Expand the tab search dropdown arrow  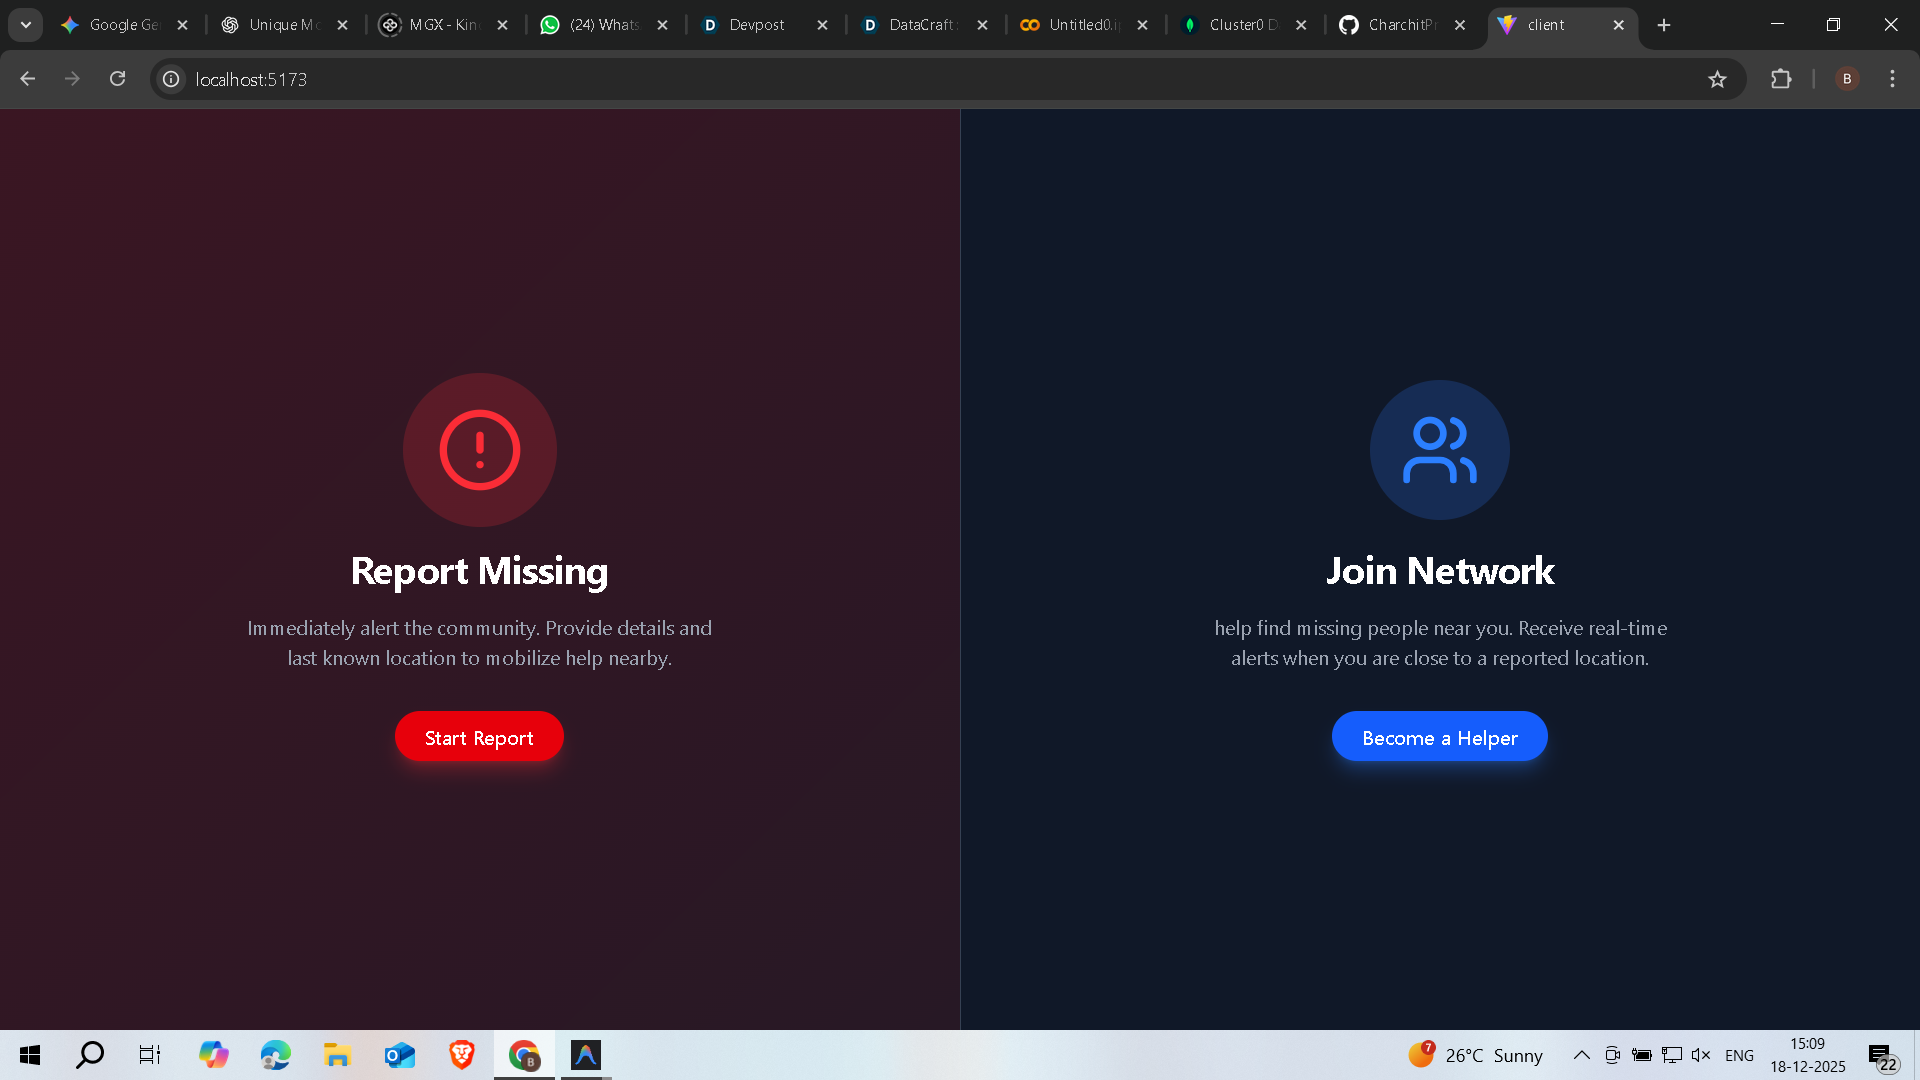tap(26, 25)
